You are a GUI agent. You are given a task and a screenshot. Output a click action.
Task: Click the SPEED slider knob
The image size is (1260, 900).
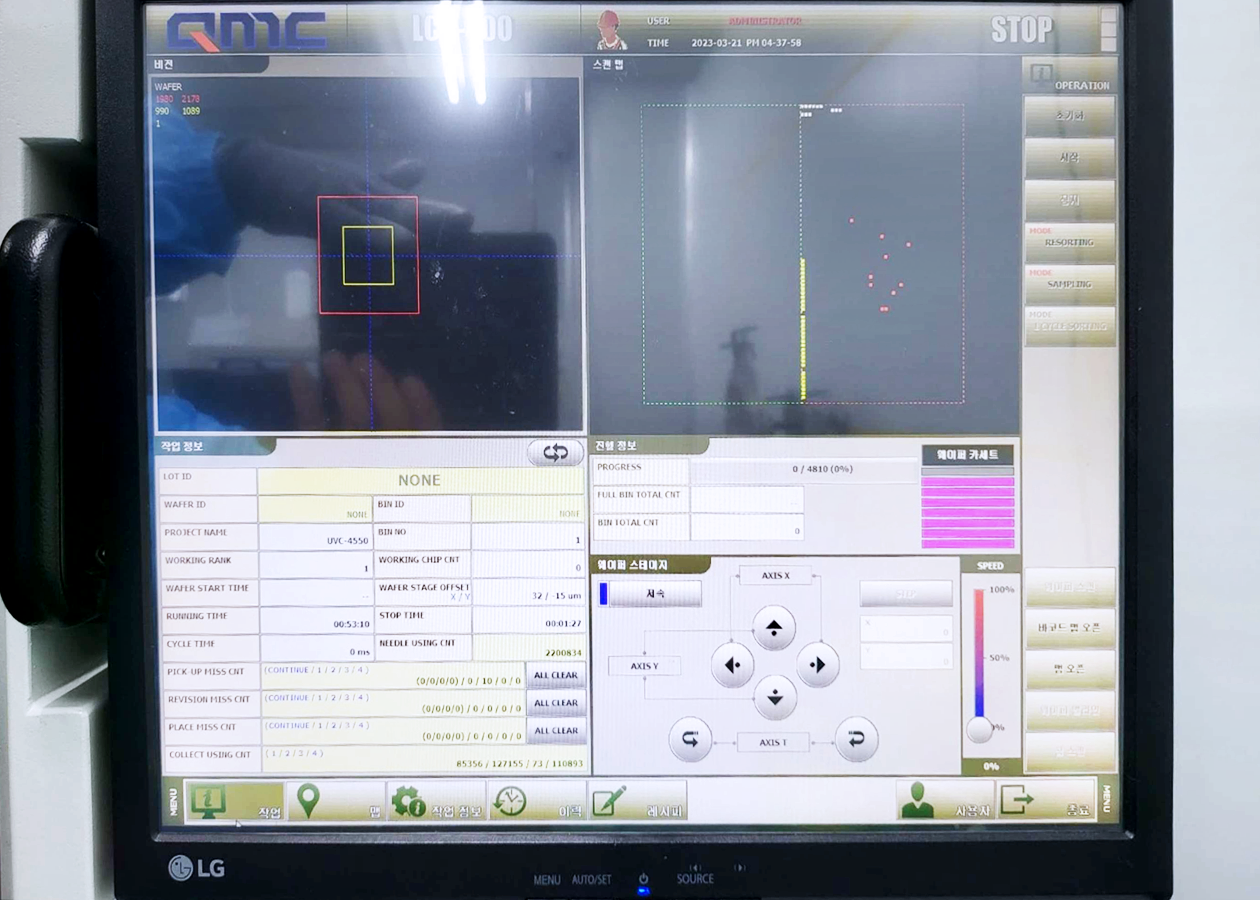pos(980,729)
